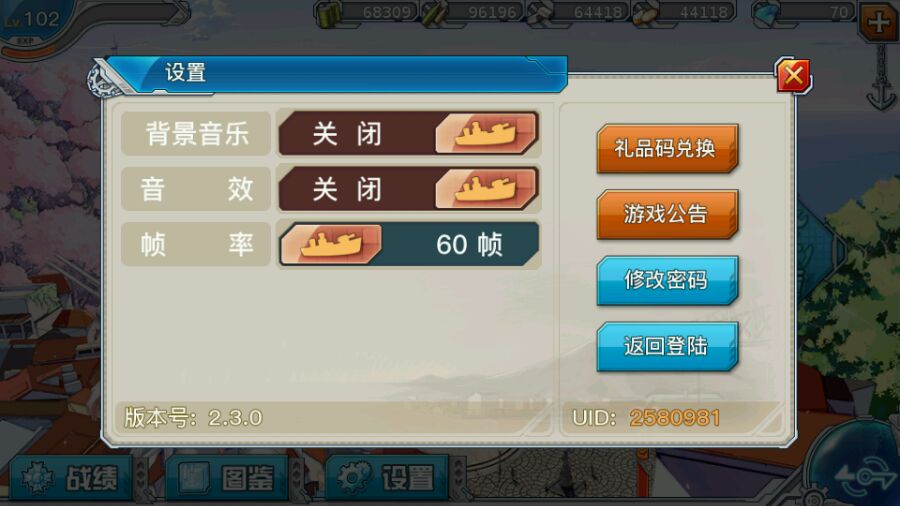Open 礼品码兑换 gift code redemption

coord(667,149)
